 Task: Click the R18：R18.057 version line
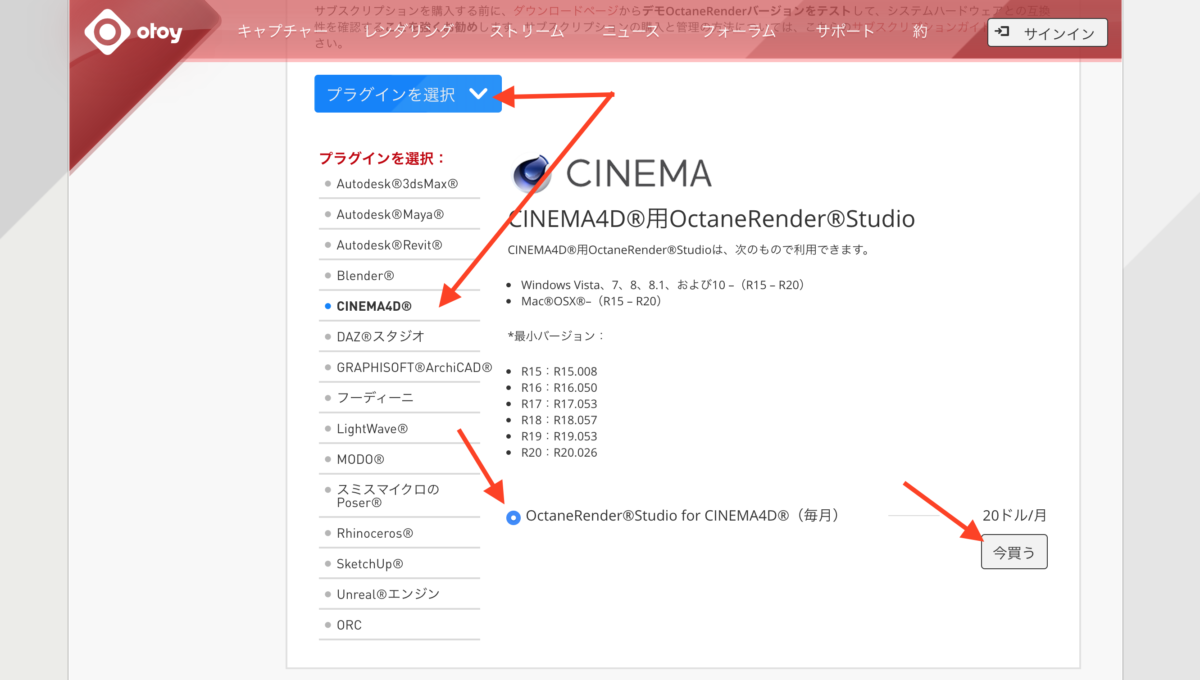(x=559, y=420)
